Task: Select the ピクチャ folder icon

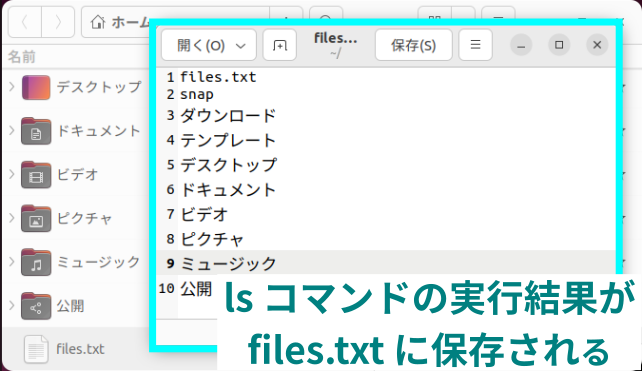Action: (36, 219)
